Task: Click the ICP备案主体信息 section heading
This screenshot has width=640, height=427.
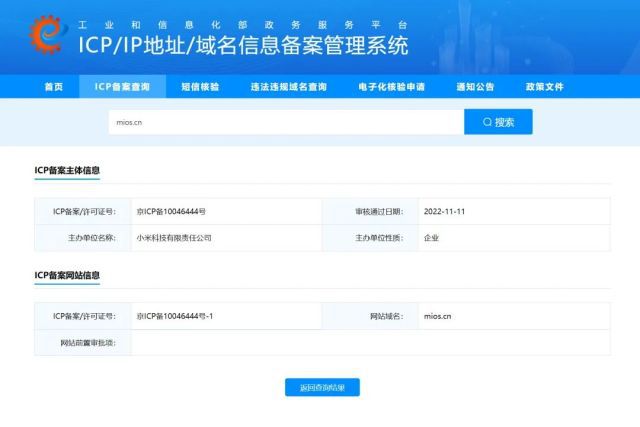Action: (67, 170)
